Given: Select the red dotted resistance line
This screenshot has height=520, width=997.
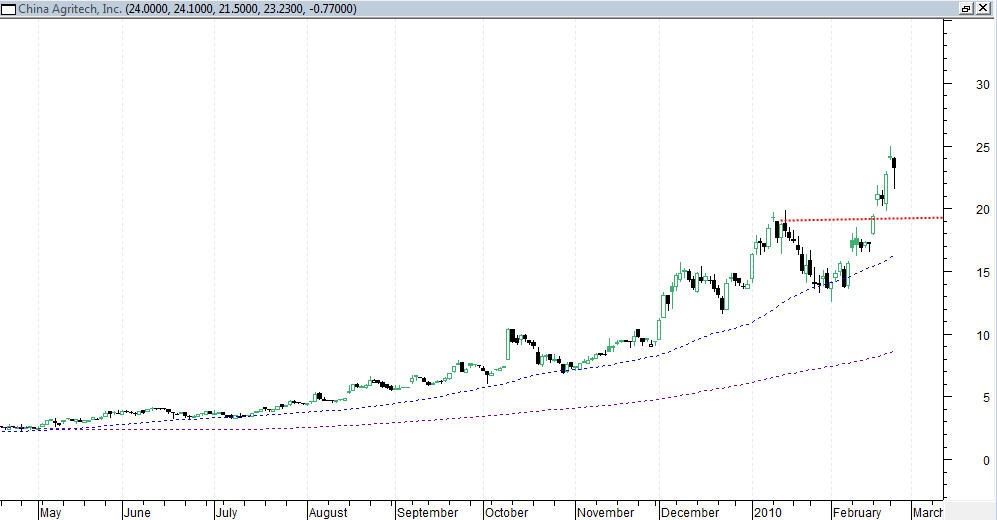Looking at the screenshot, I should point(862,219).
